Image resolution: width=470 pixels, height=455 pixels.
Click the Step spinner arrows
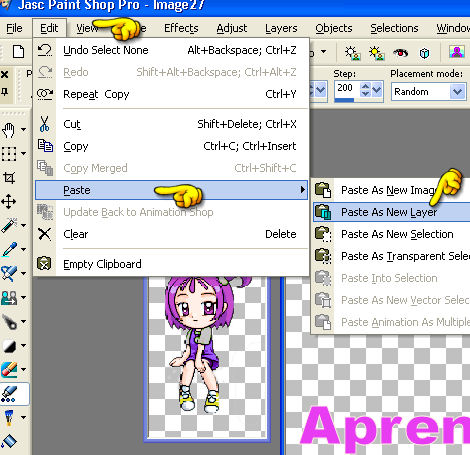pos(366,90)
